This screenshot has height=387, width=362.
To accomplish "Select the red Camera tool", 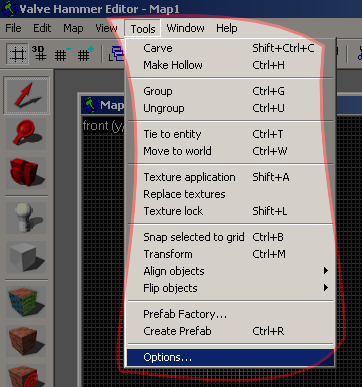I will click(x=26, y=172).
